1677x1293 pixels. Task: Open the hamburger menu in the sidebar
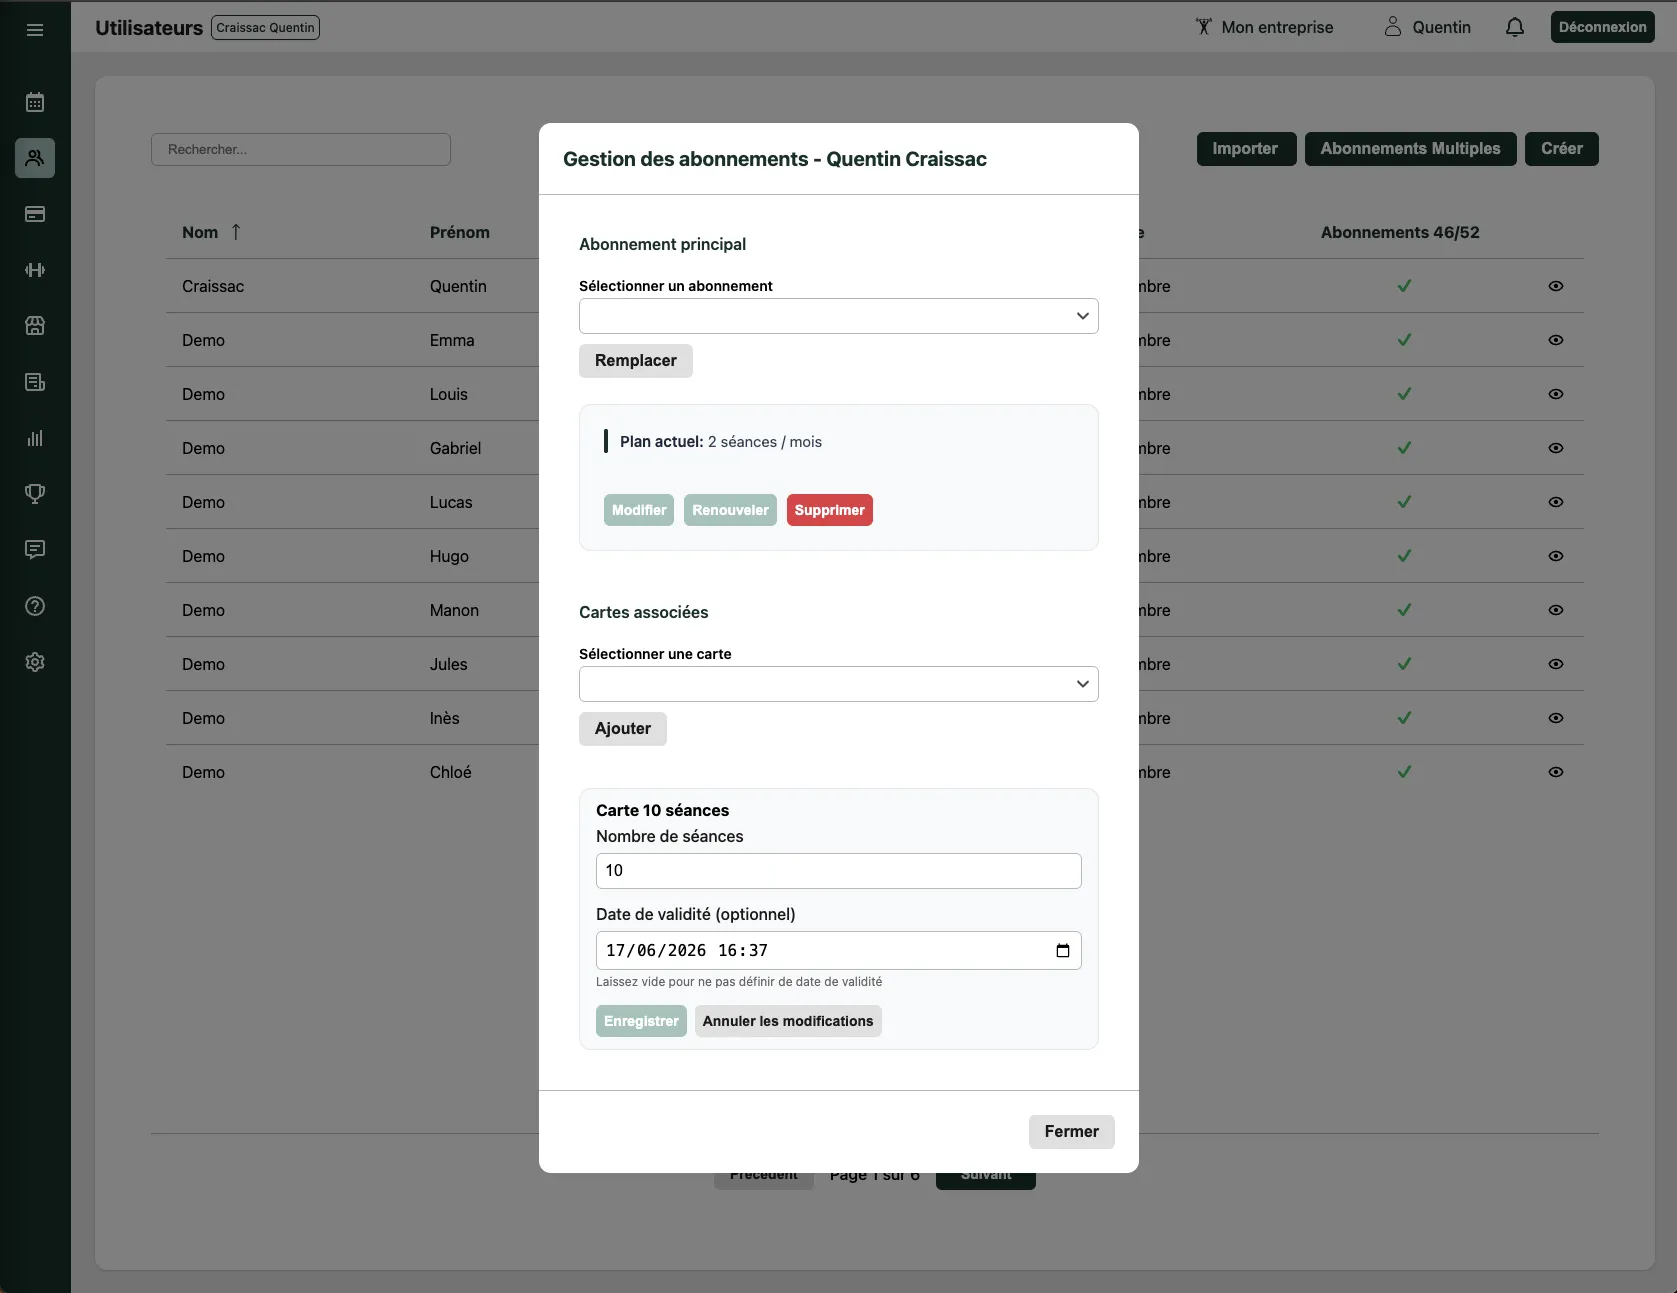tap(35, 30)
